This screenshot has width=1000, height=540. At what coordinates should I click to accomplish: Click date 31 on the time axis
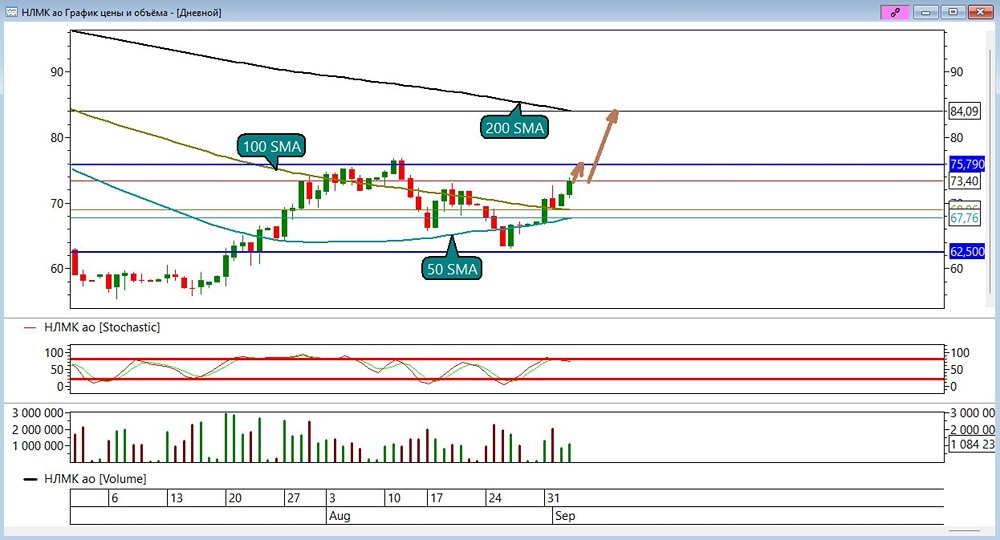click(x=554, y=498)
